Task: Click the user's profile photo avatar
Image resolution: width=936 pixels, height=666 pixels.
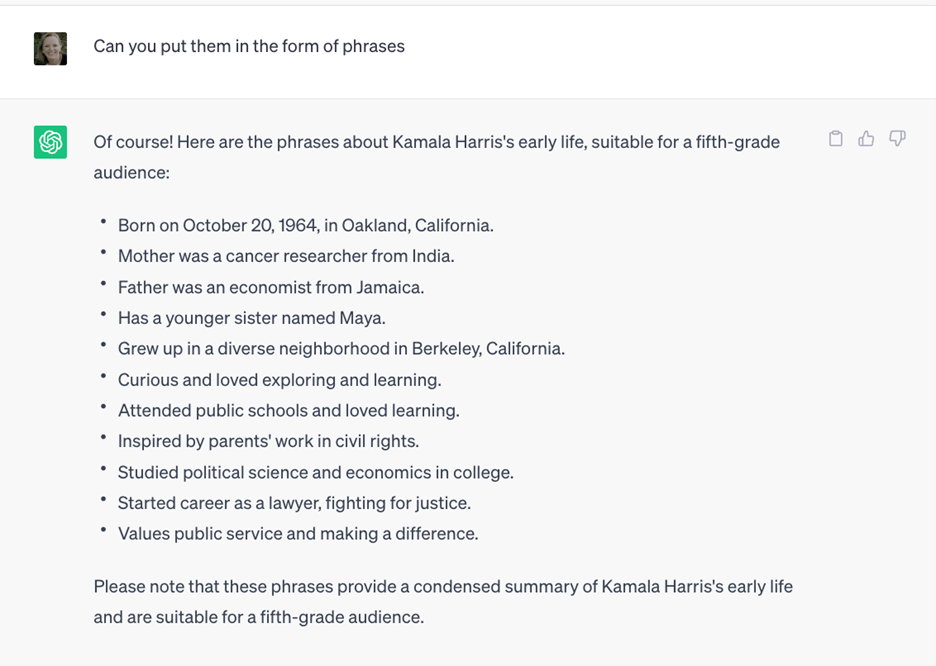Action: coord(50,49)
